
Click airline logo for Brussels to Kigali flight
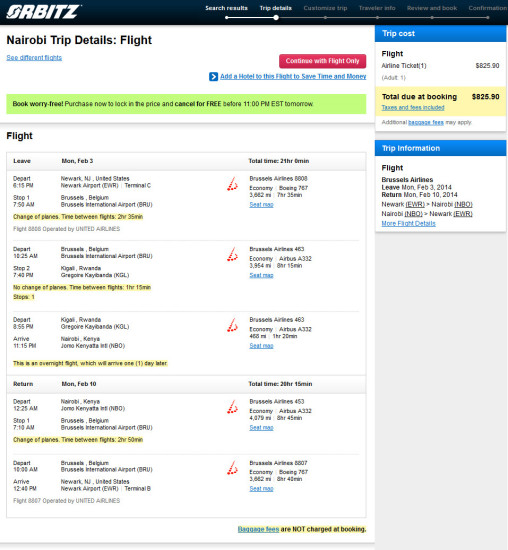(232, 255)
